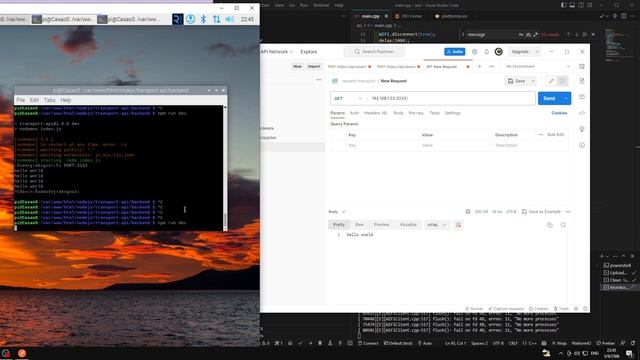The image size is (640, 360).
Task: Open the Postman user avatar
Action: 498,52
